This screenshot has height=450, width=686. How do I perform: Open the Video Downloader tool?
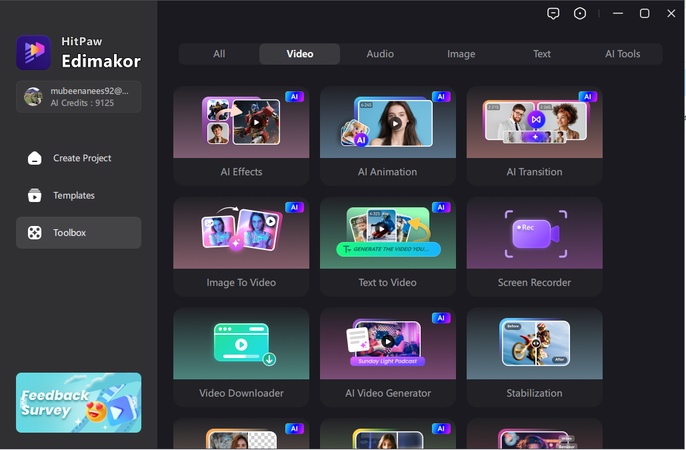tap(241, 357)
